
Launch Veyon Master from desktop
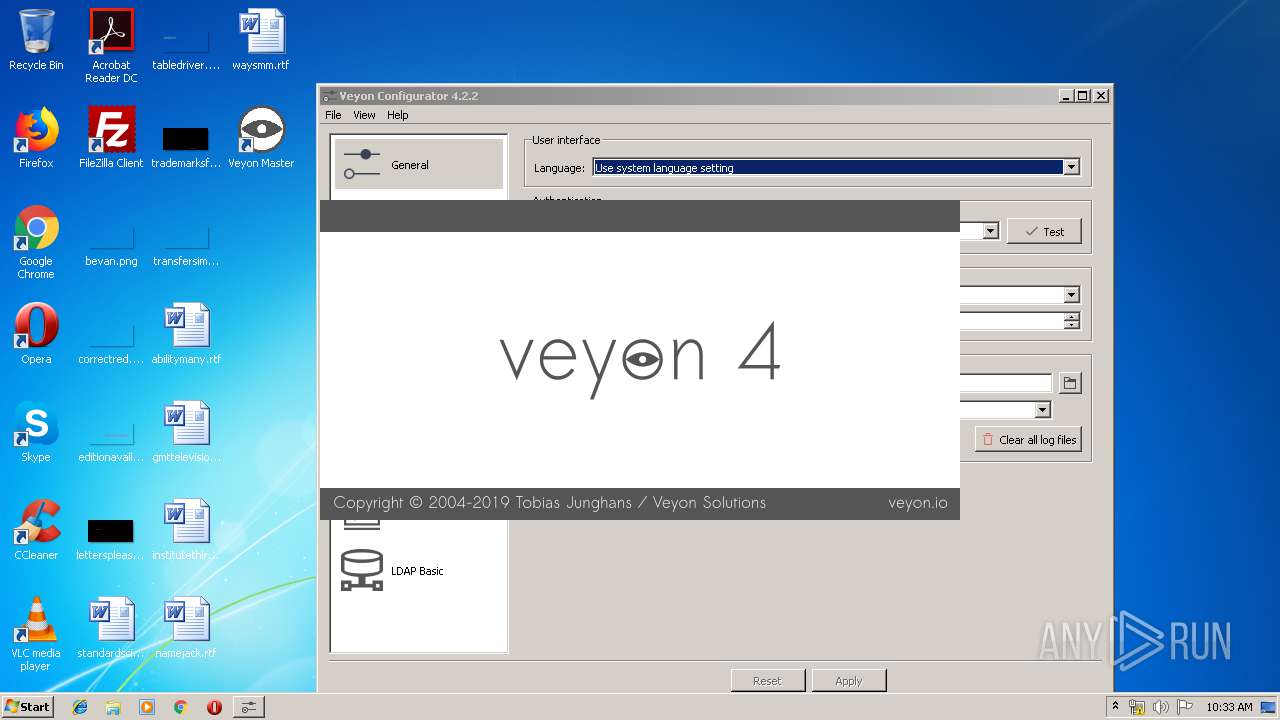tap(261, 138)
